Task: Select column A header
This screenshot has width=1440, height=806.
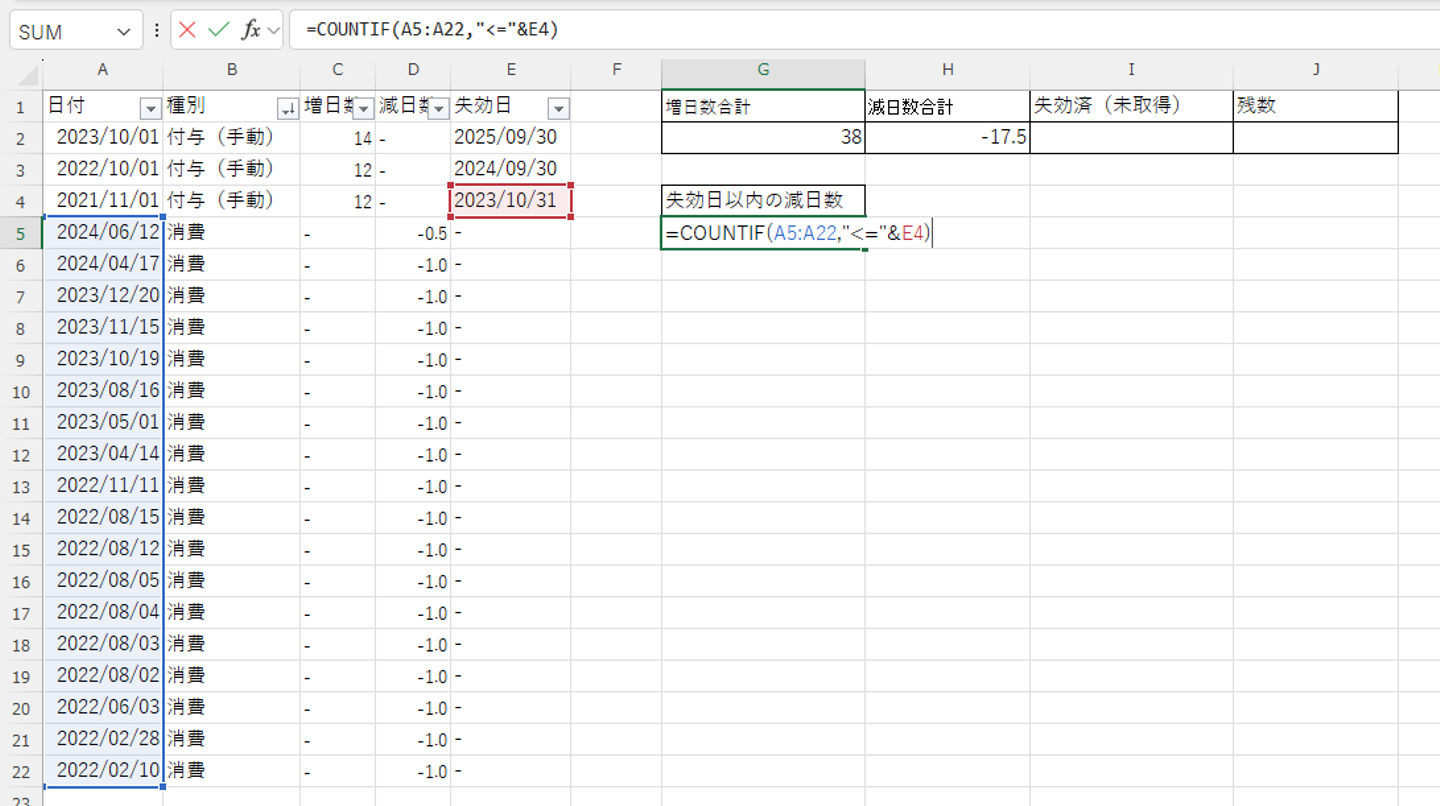Action: (x=103, y=69)
